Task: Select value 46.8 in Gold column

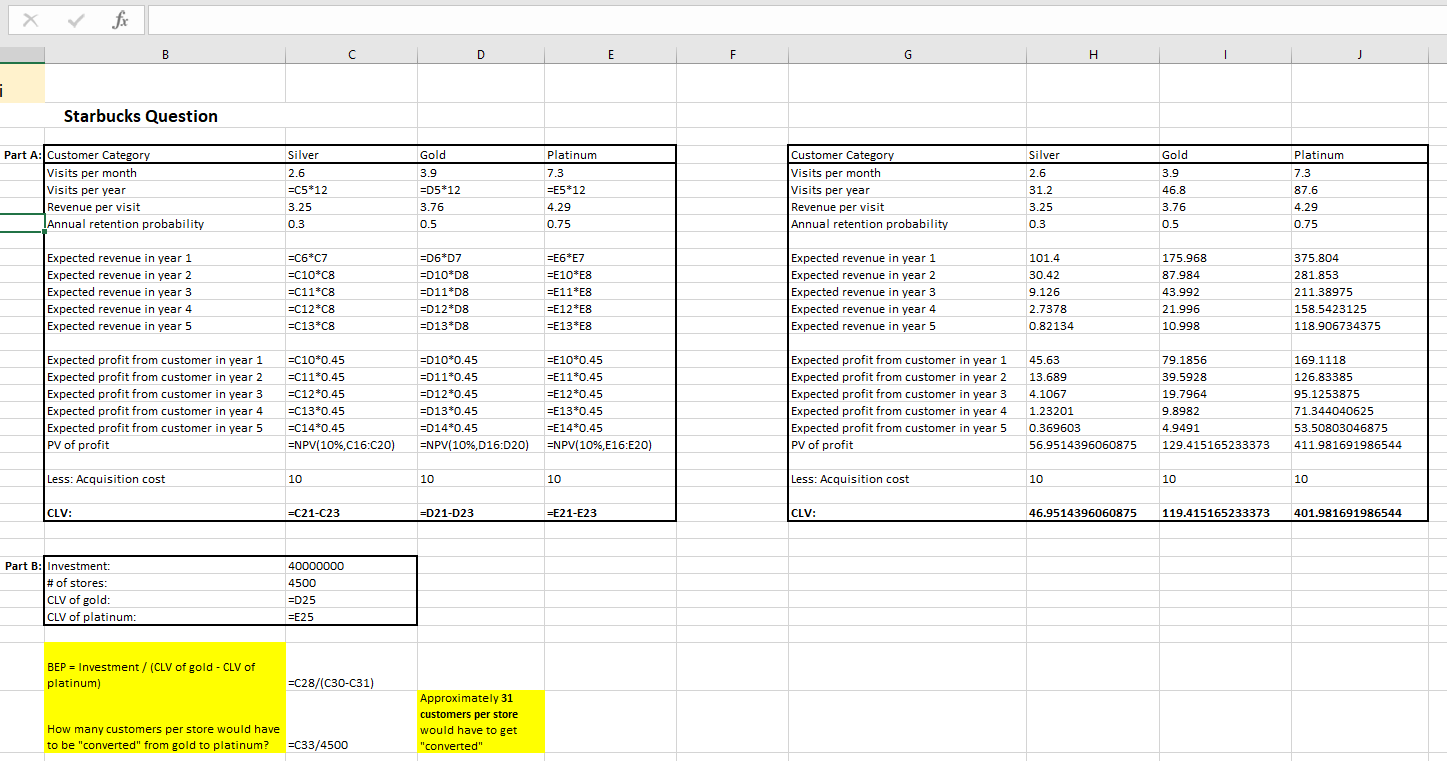Action: (1225, 190)
